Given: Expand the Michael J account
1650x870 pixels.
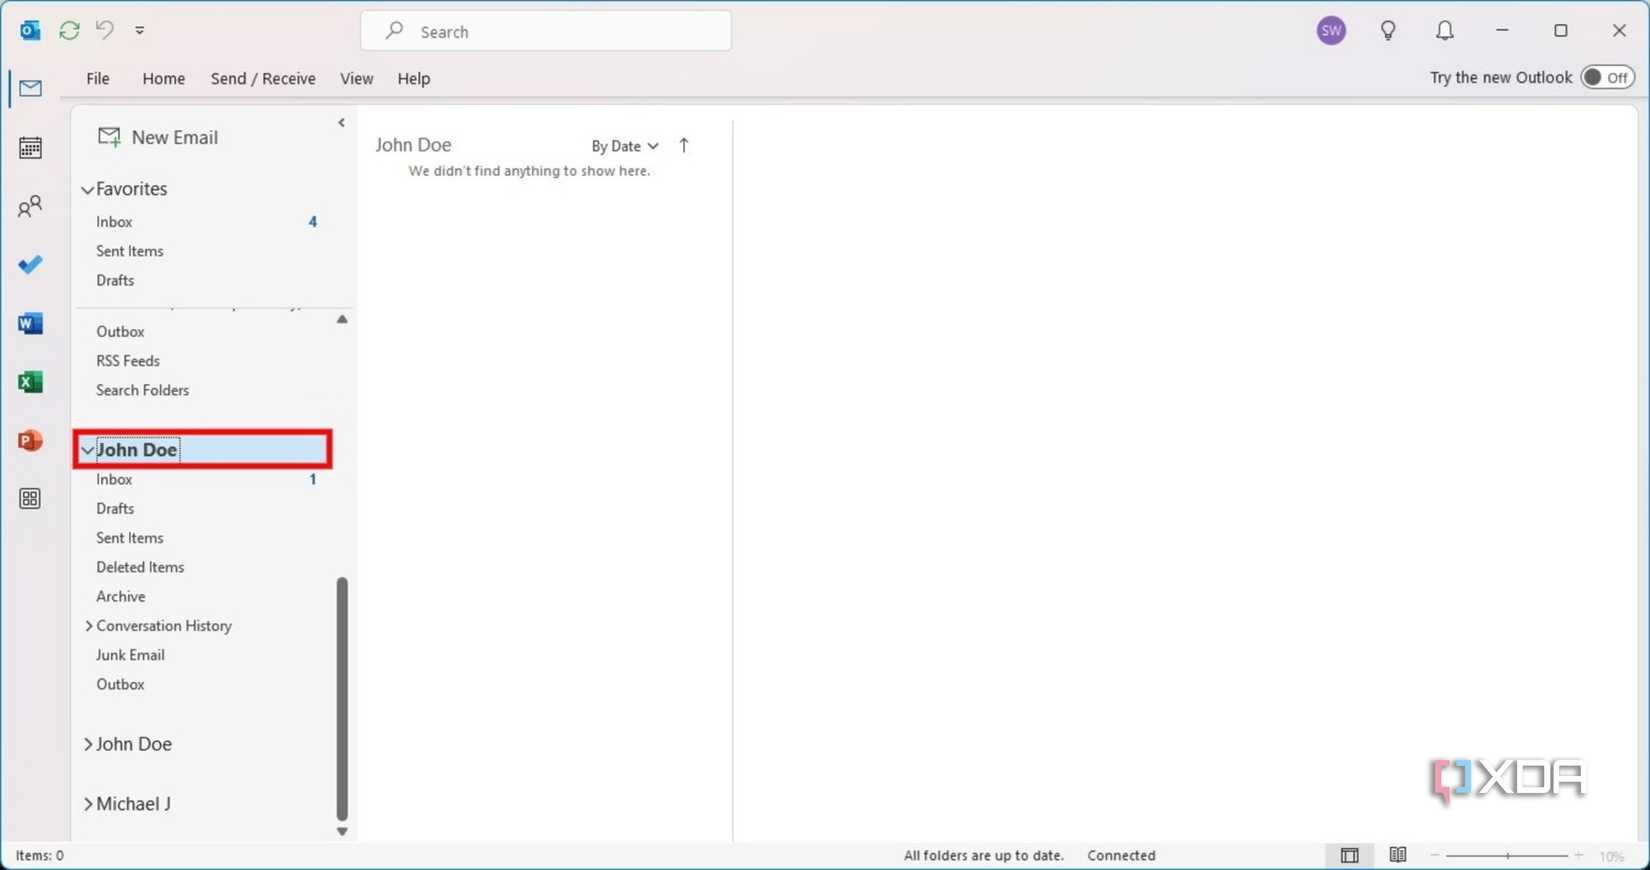Looking at the screenshot, I should tap(88, 804).
